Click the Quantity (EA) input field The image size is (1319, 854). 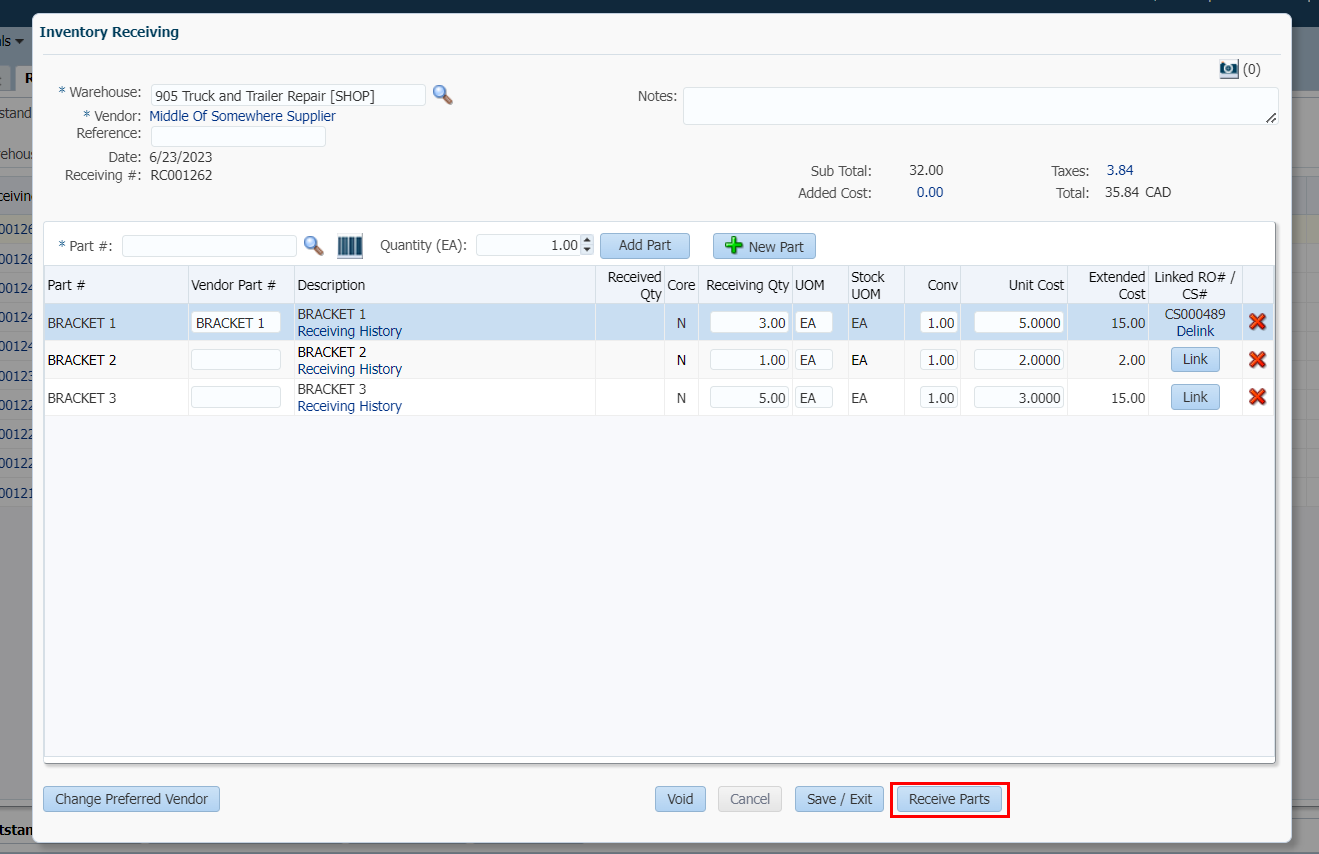click(x=528, y=246)
